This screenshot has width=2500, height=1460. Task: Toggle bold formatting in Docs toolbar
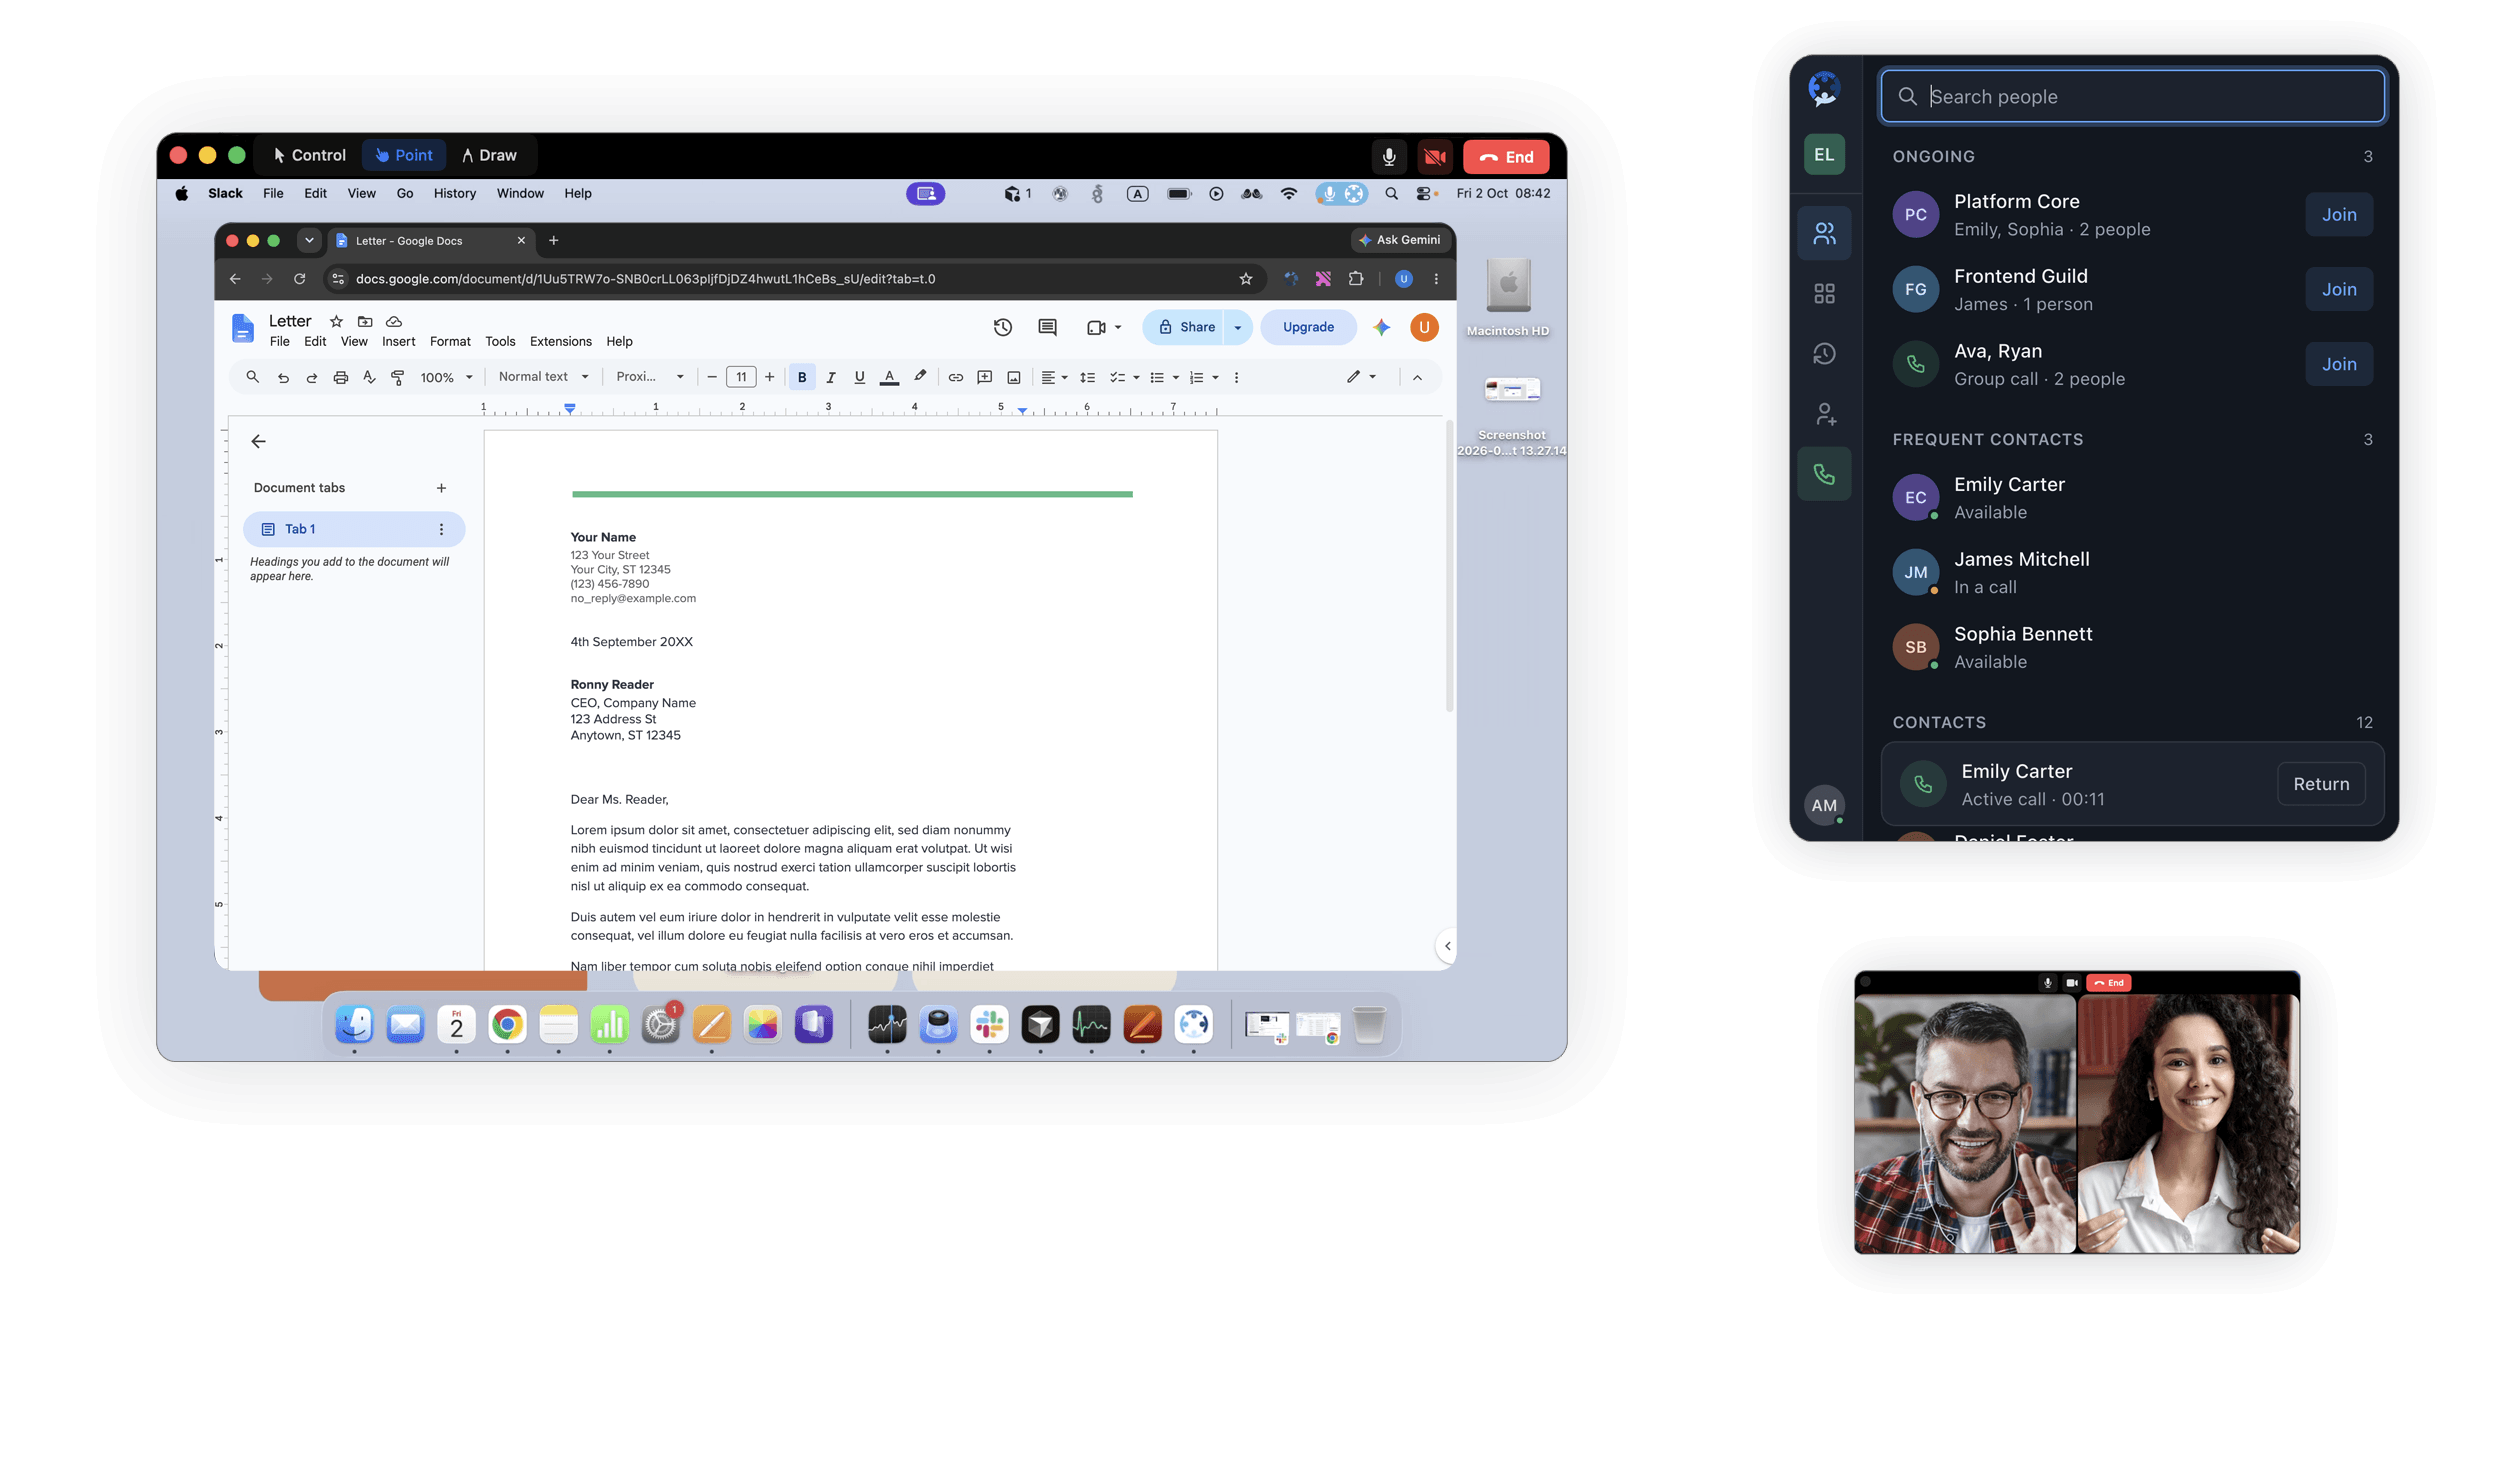(x=801, y=377)
